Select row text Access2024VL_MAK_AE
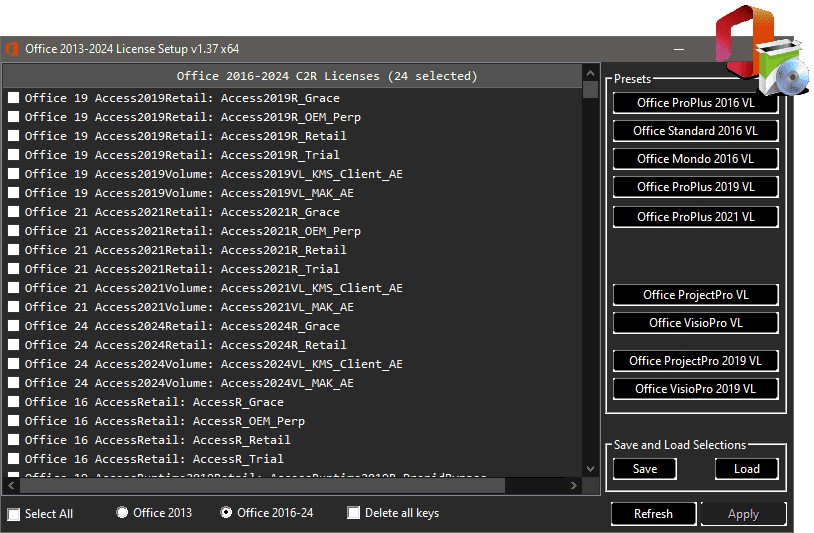Image resolution: width=814 pixels, height=533 pixels. pyautogui.click(x=287, y=383)
